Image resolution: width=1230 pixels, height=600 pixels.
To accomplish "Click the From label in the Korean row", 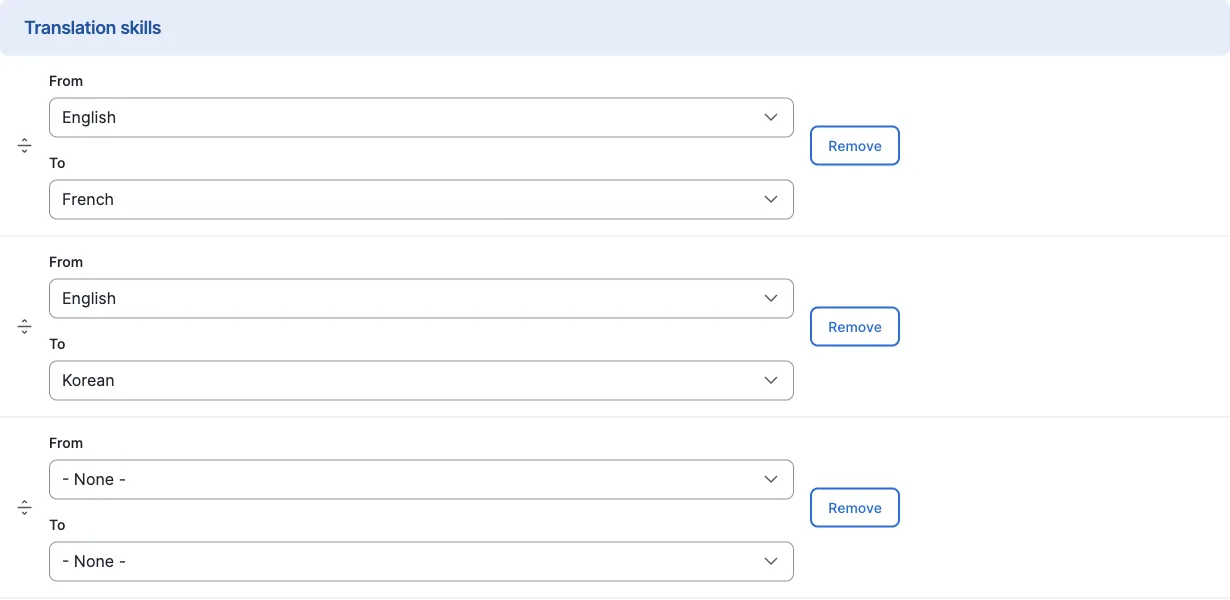I will click(66, 262).
